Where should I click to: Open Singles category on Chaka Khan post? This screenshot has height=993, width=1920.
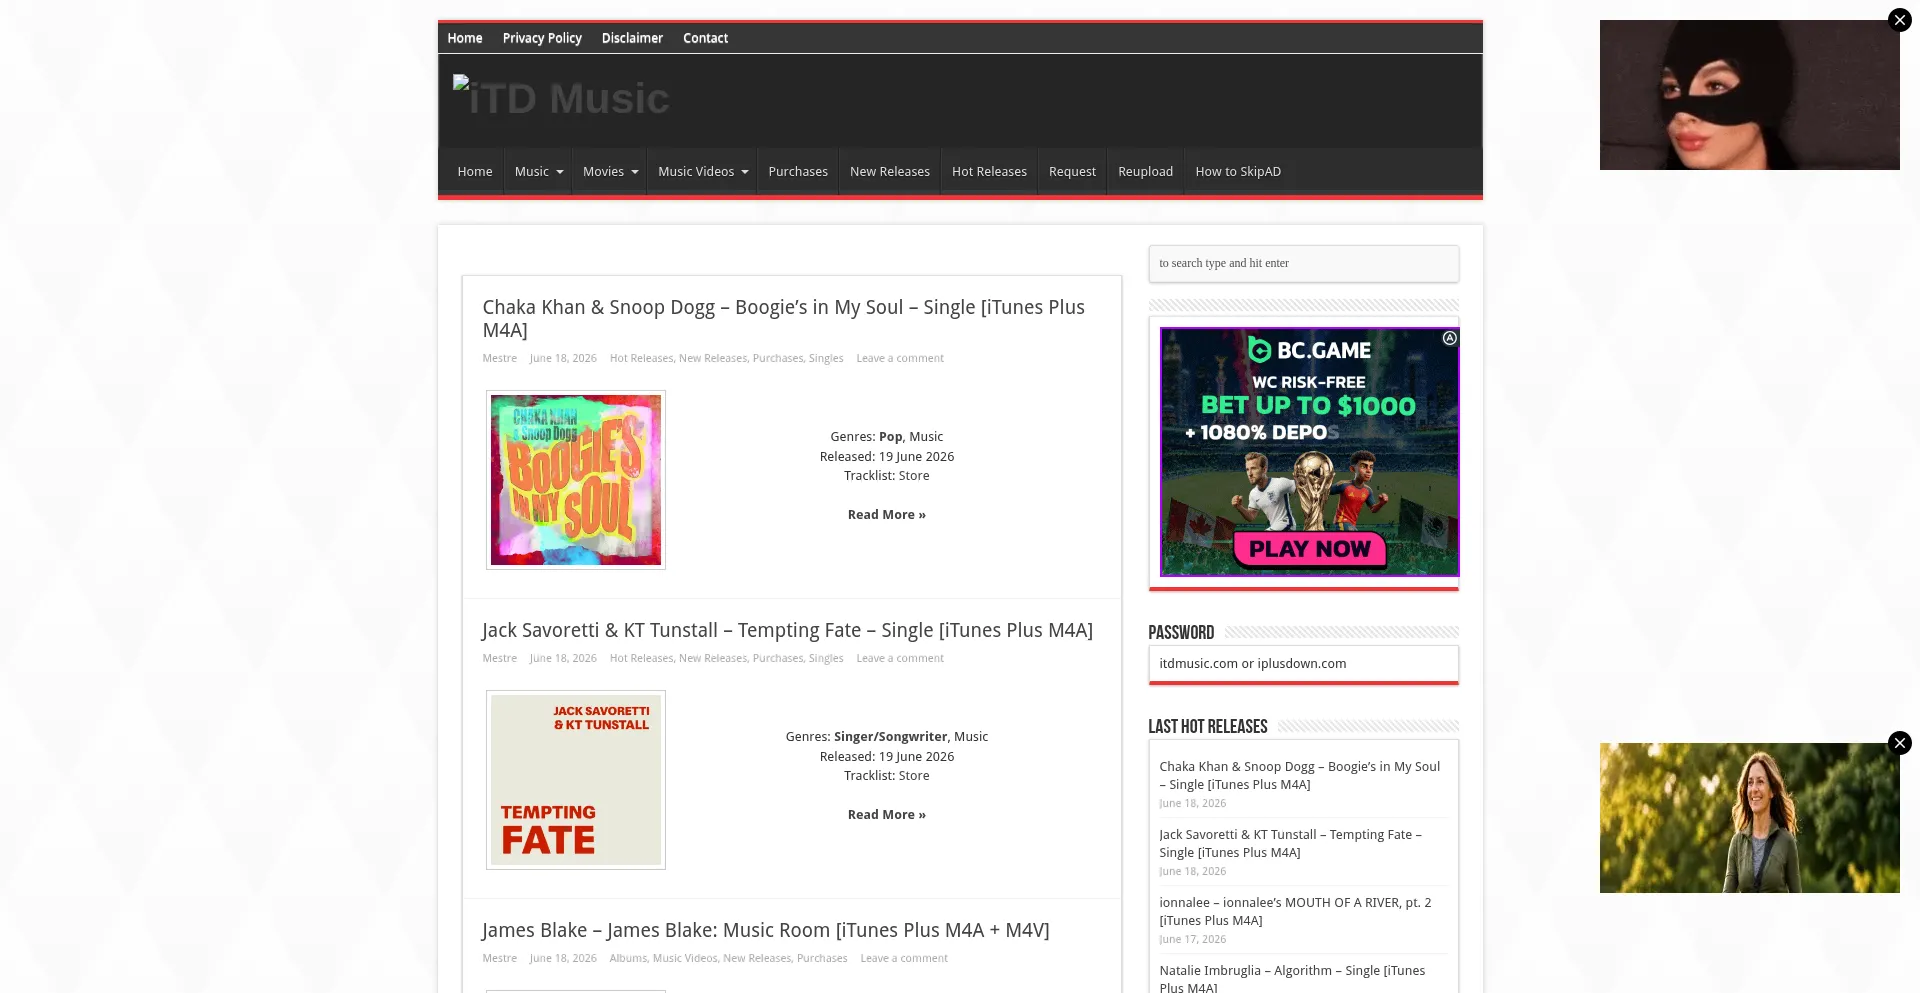826,358
